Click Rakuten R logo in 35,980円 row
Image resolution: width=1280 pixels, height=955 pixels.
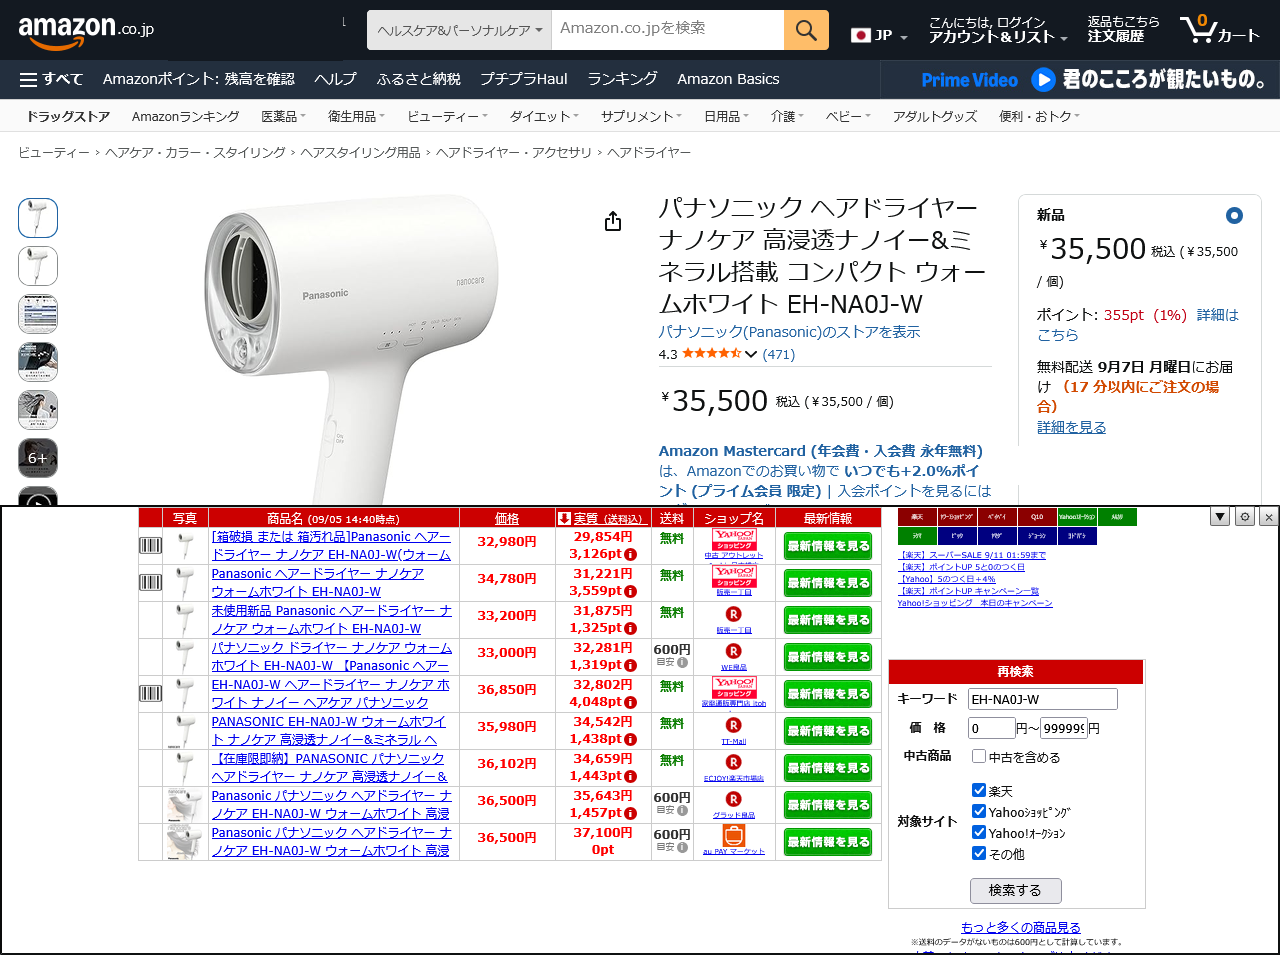pos(734,725)
